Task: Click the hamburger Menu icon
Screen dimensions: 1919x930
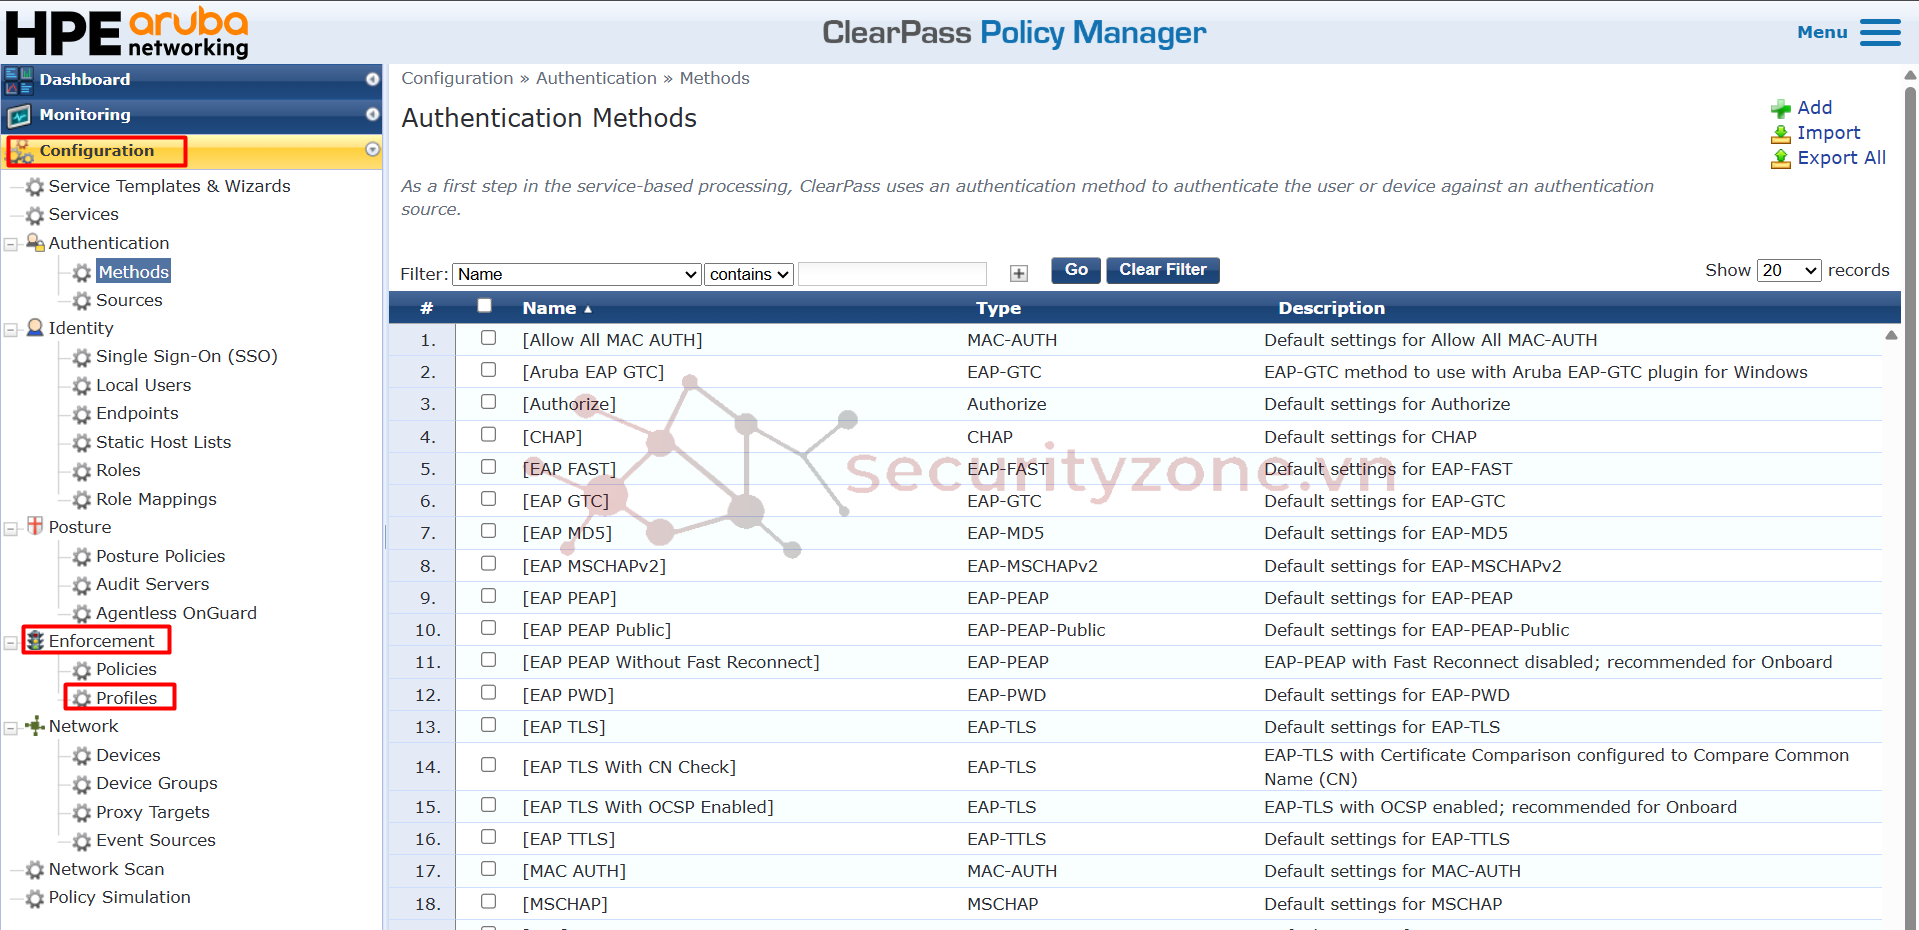Action: click(x=1880, y=33)
